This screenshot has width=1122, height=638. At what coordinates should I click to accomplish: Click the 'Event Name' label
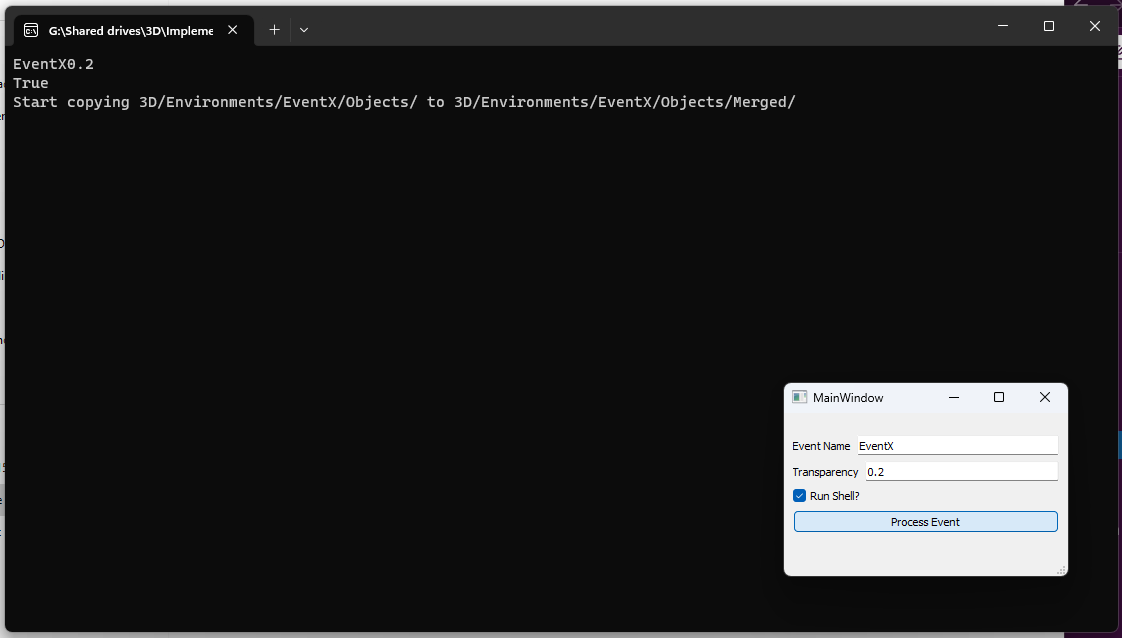[x=821, y=446]
